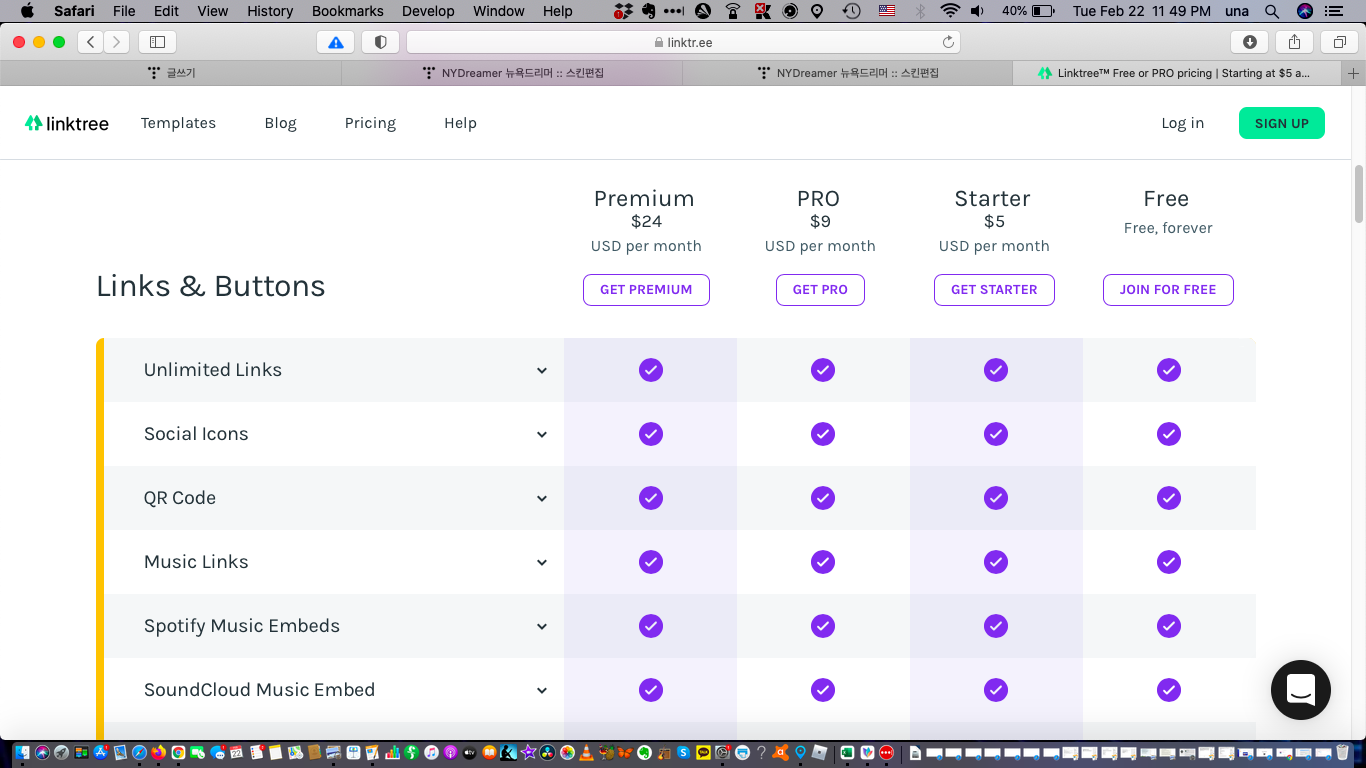
Task: Show Safari tab overview
Action: pyautogui.click(x=1339, y=42)
